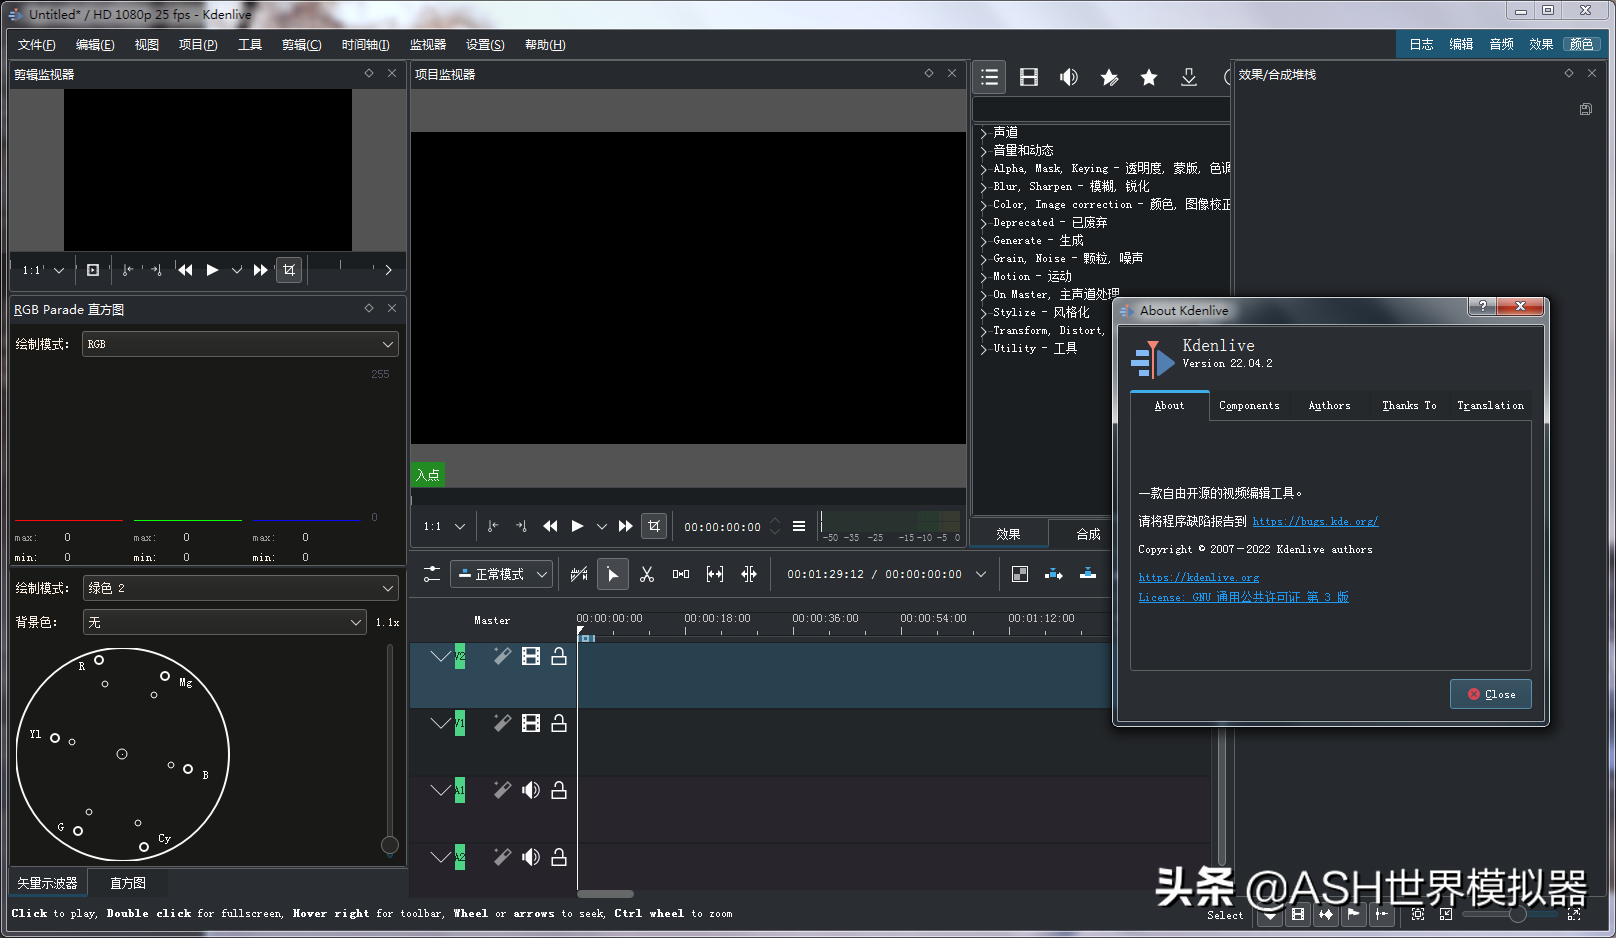Open 文件(F) menu
The image size is (1616, 938).
click(36, 45)
